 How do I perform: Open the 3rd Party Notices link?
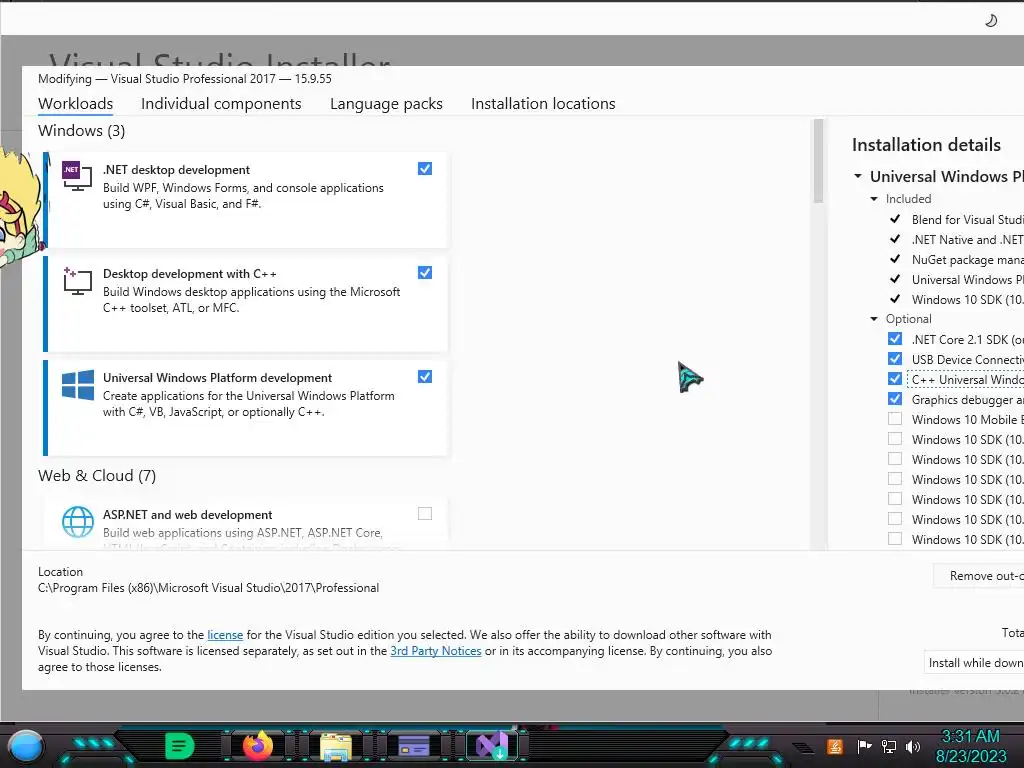point(436,651)
